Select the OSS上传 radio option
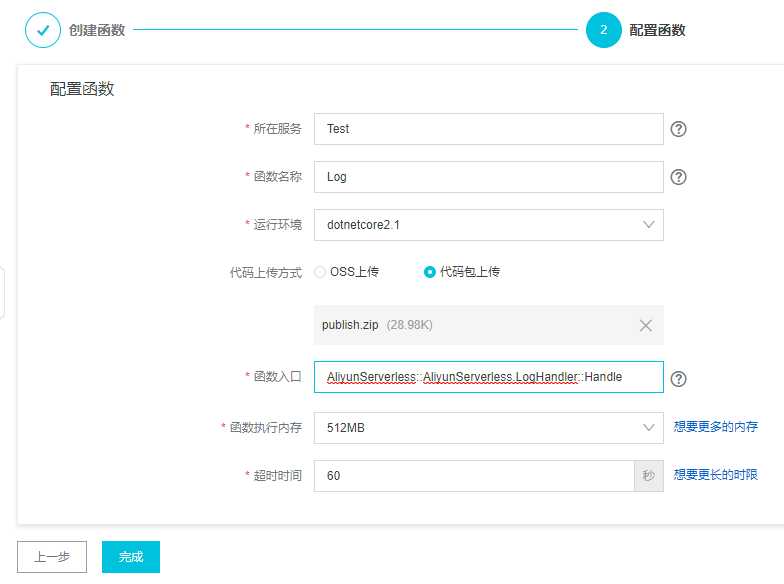784x584 pixels. pos(320,272)
